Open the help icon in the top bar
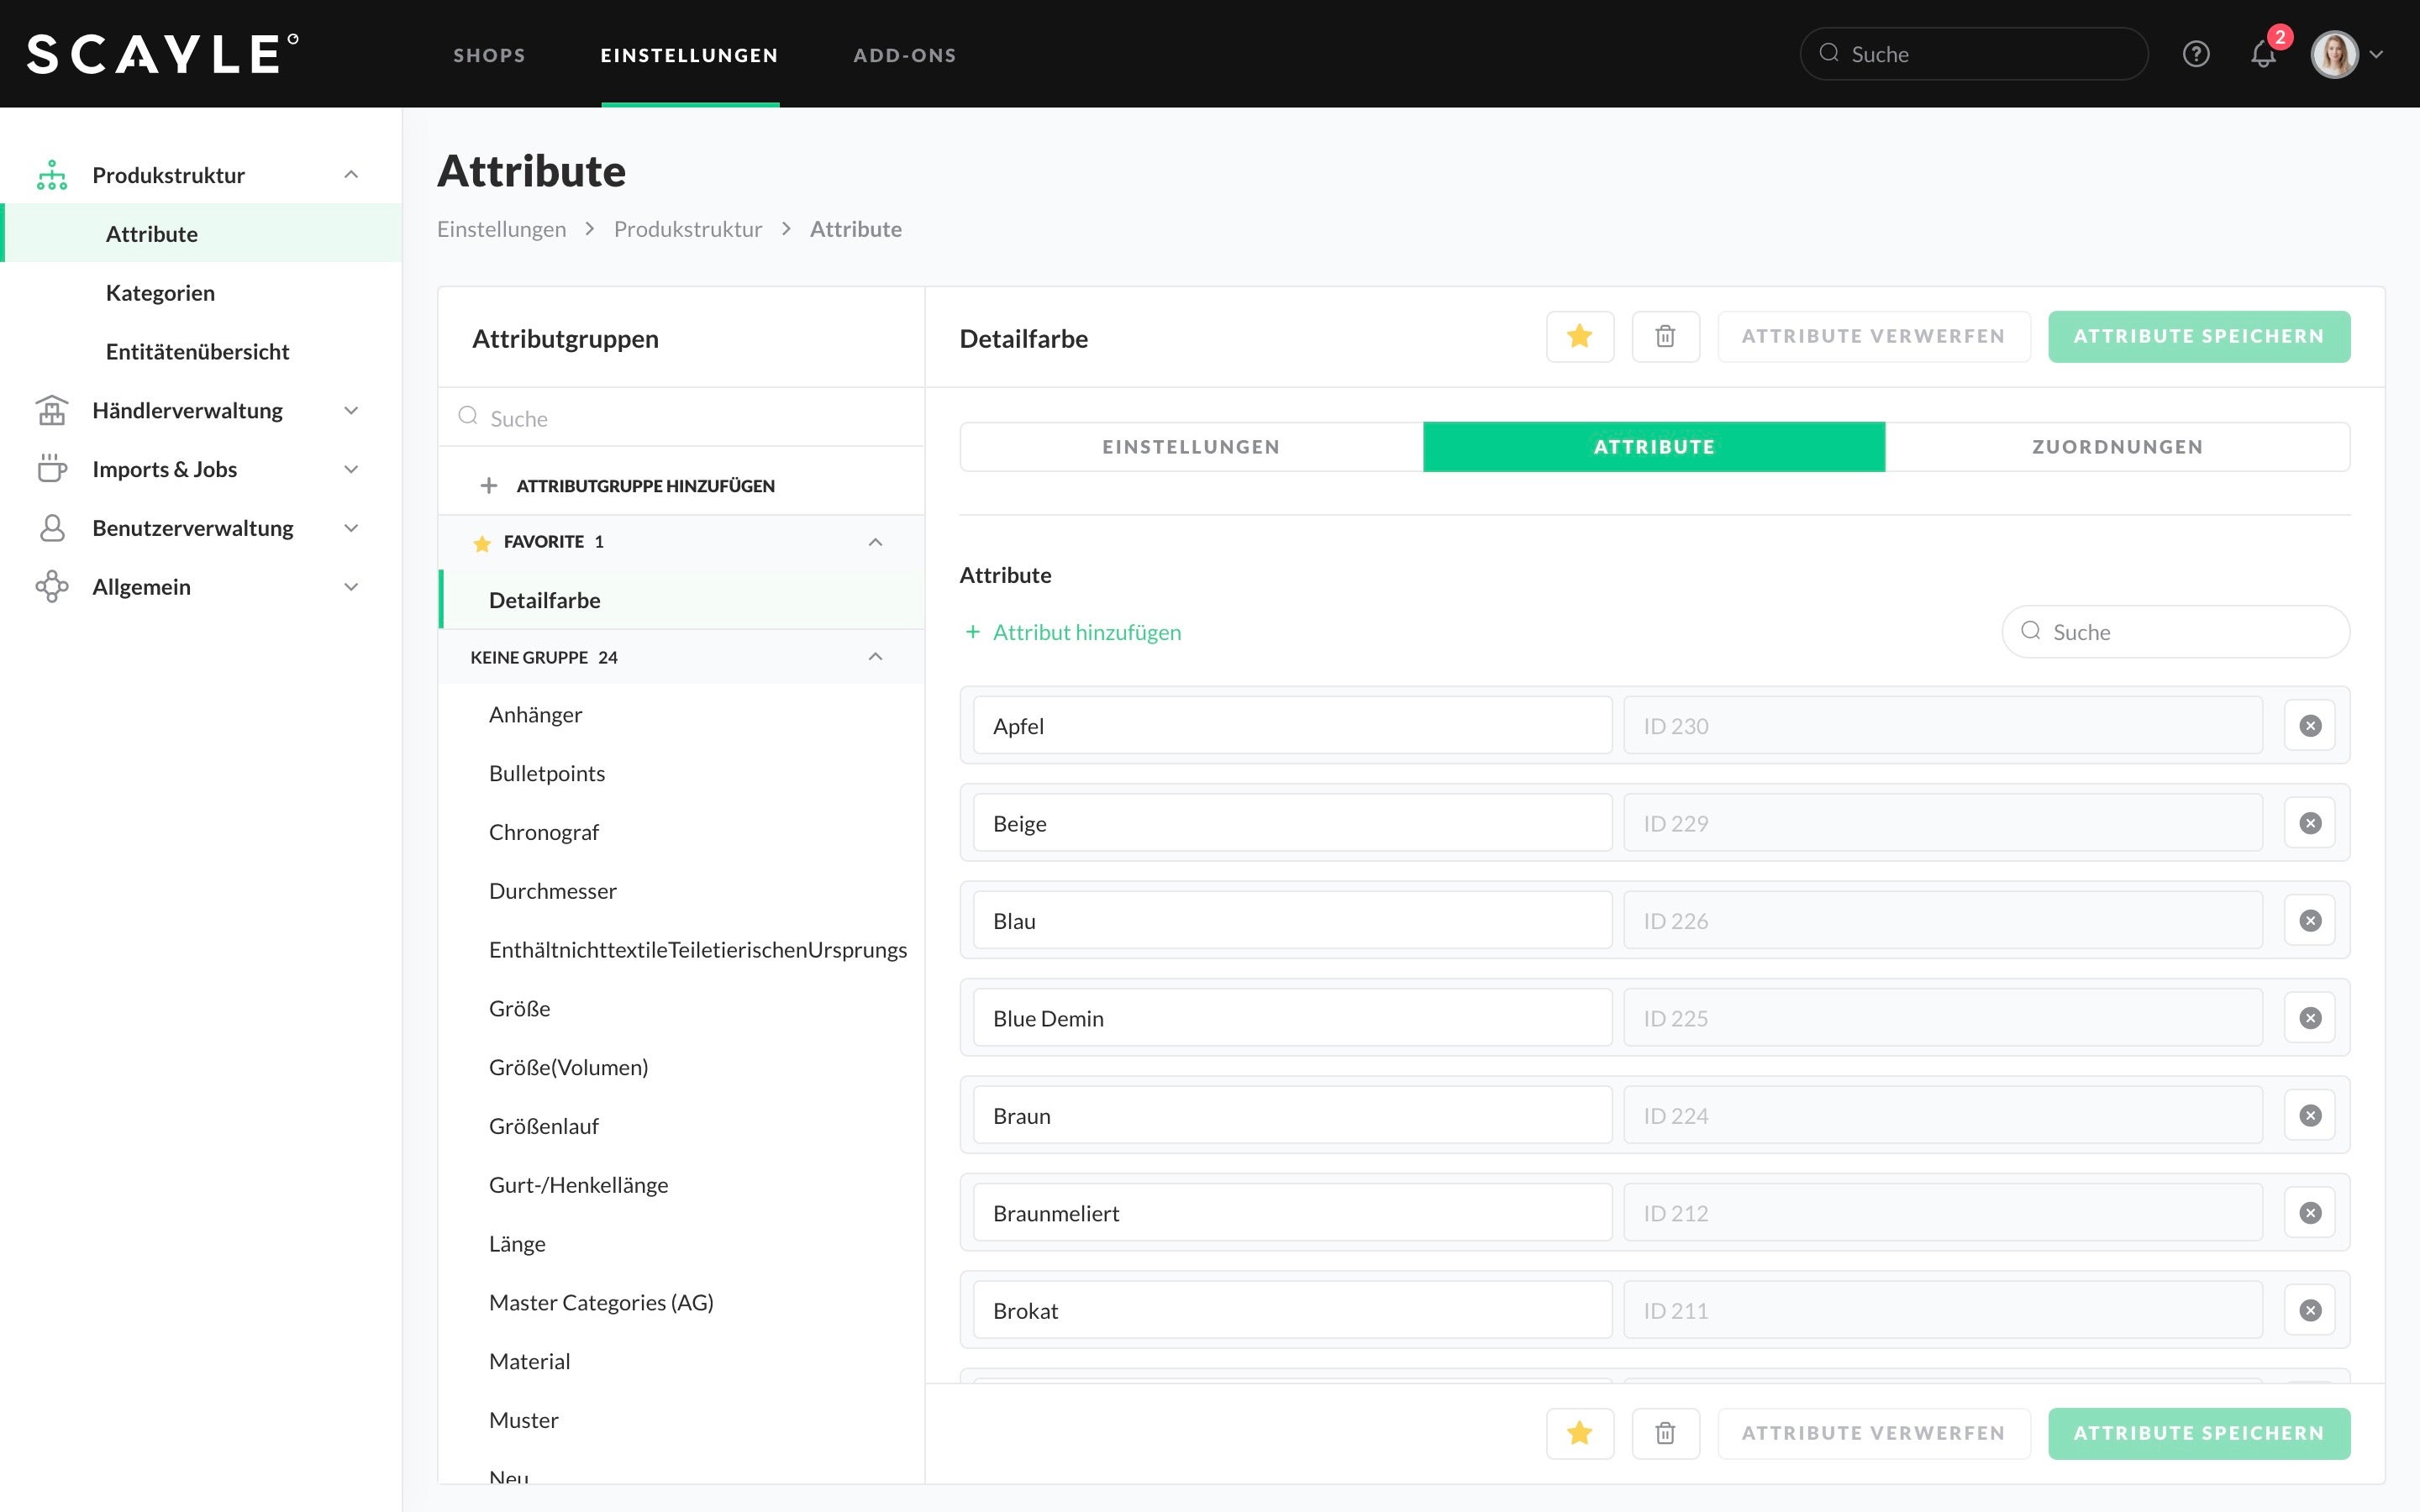 point(2196,53)
